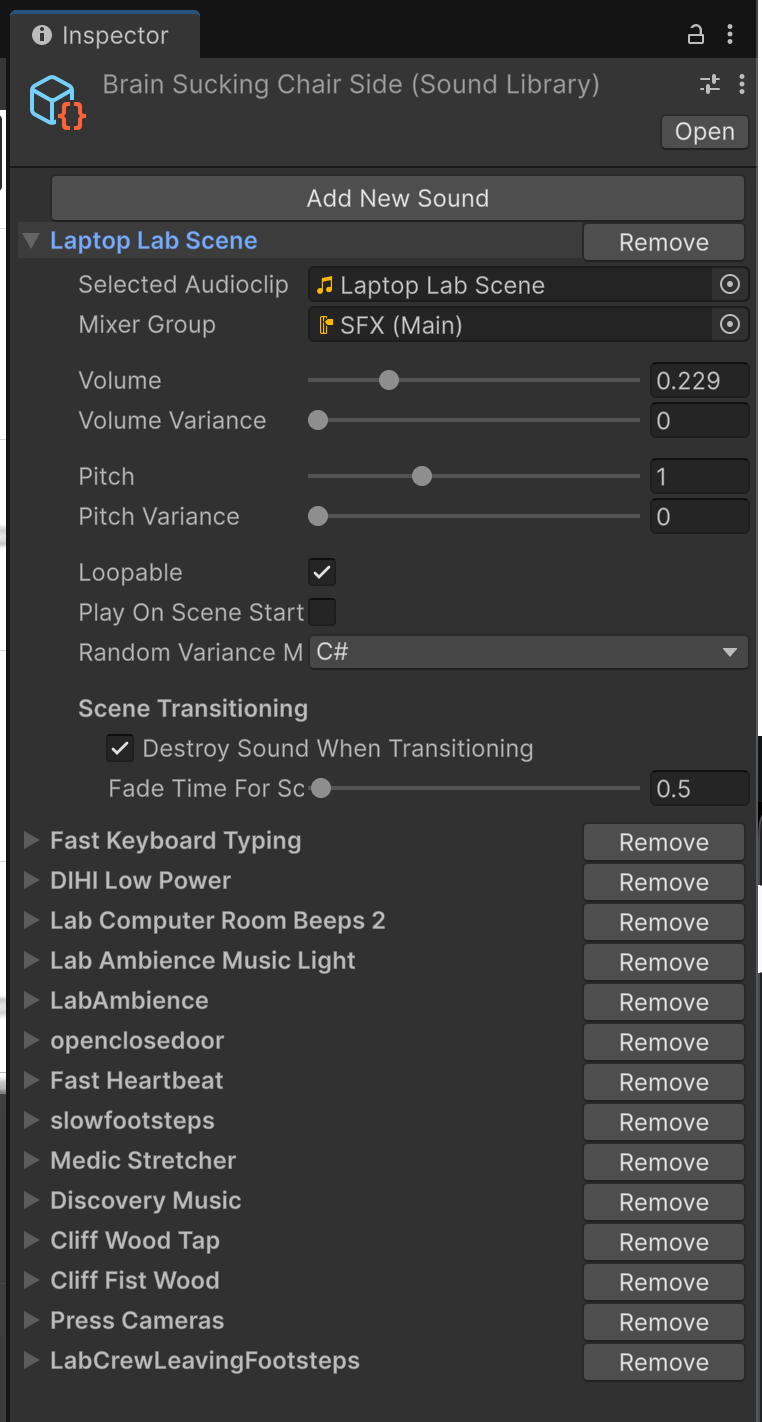Viewport: 762px width, 1422px height.
Task: Click the preset sliders icon in header
Action: [x=710, y=84]
